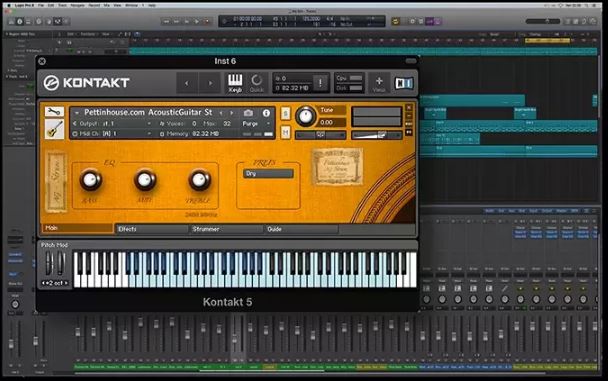Click the View plus icon in Kontakt

(x=379, y=83)
